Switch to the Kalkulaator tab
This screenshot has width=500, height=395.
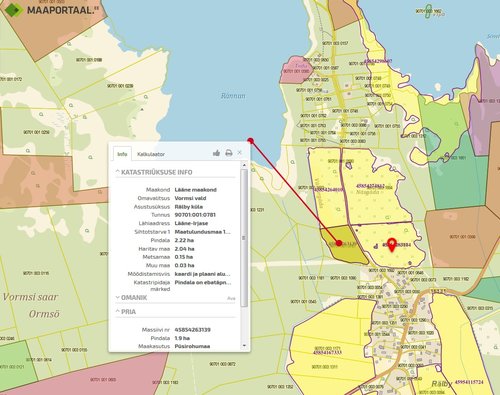151,154
